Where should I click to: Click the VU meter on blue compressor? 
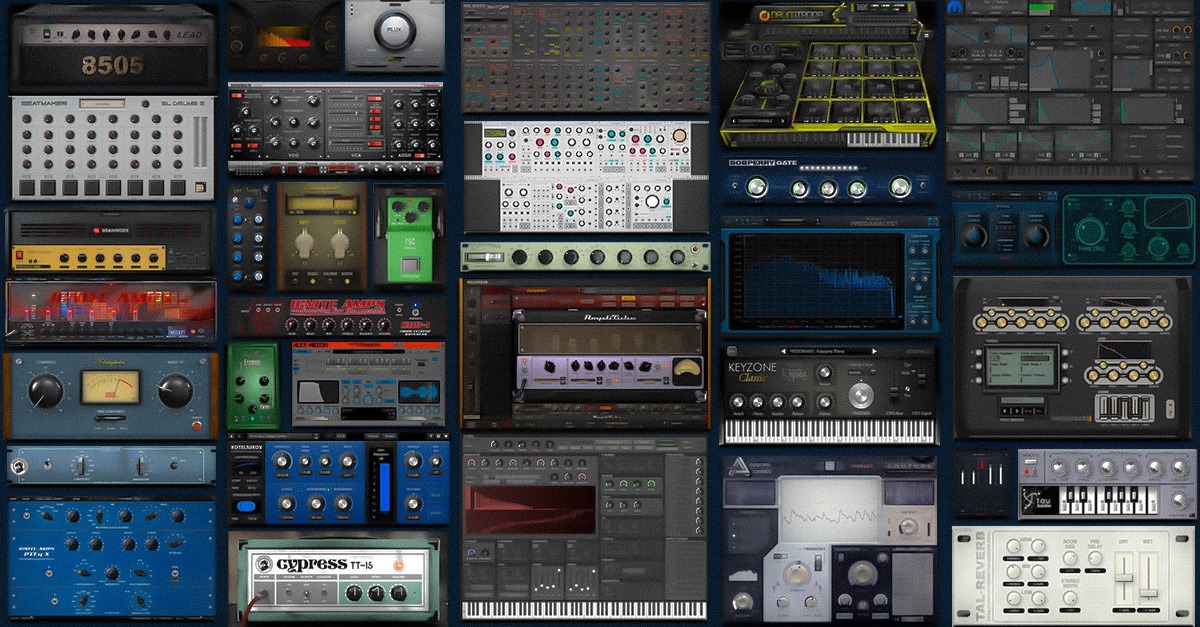point(110,384)
